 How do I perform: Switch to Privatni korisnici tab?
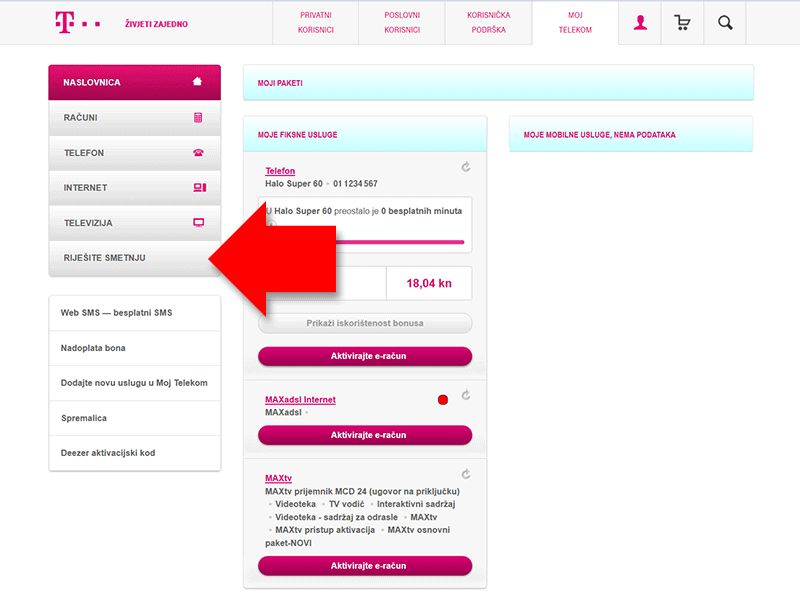tap(316, 22)
